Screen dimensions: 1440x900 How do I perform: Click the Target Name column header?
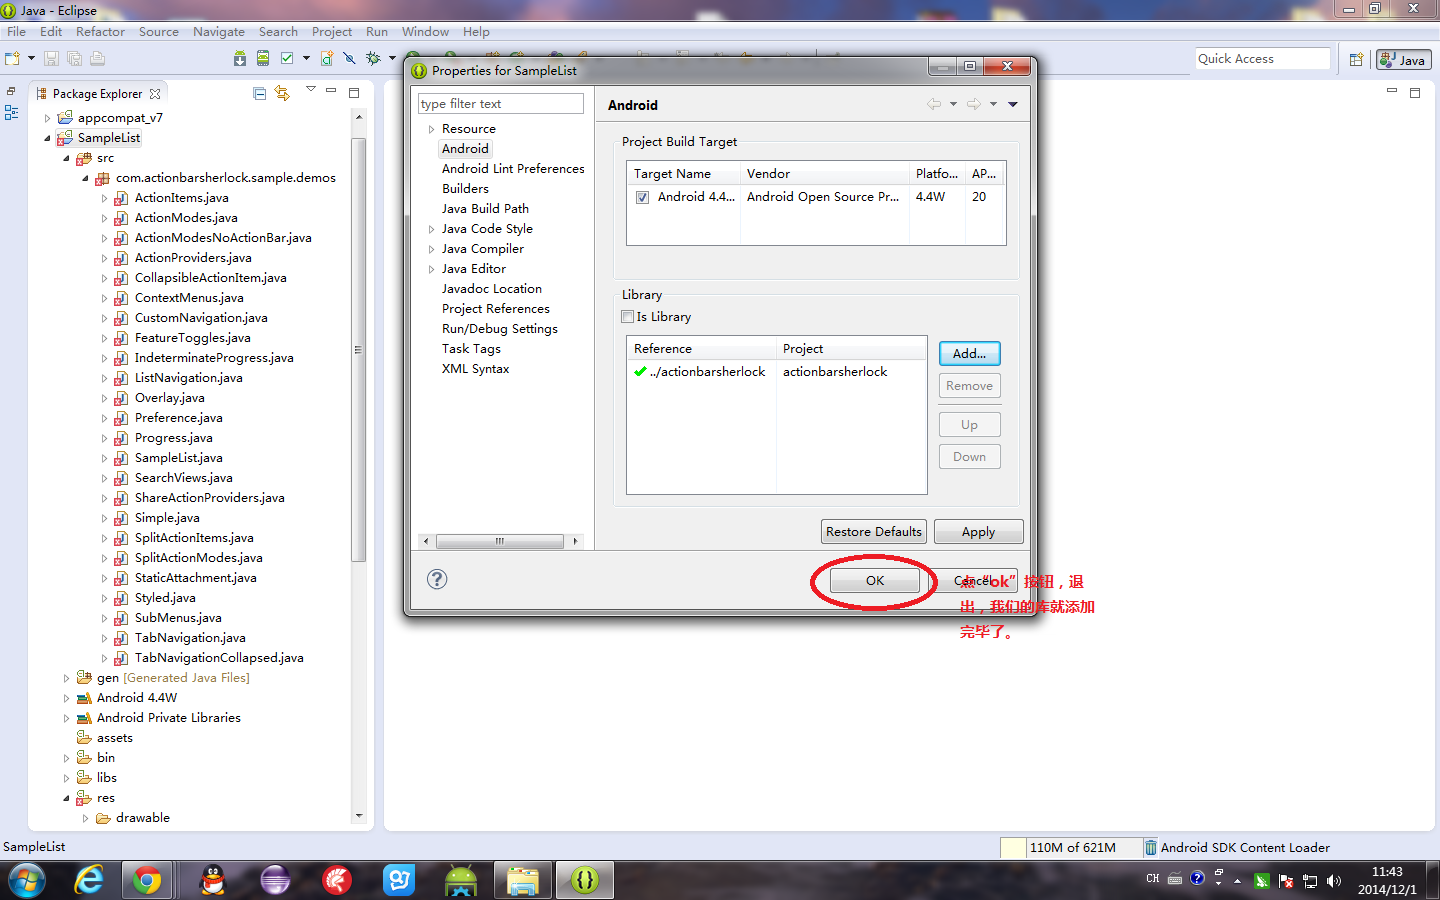tap(684, 174)
